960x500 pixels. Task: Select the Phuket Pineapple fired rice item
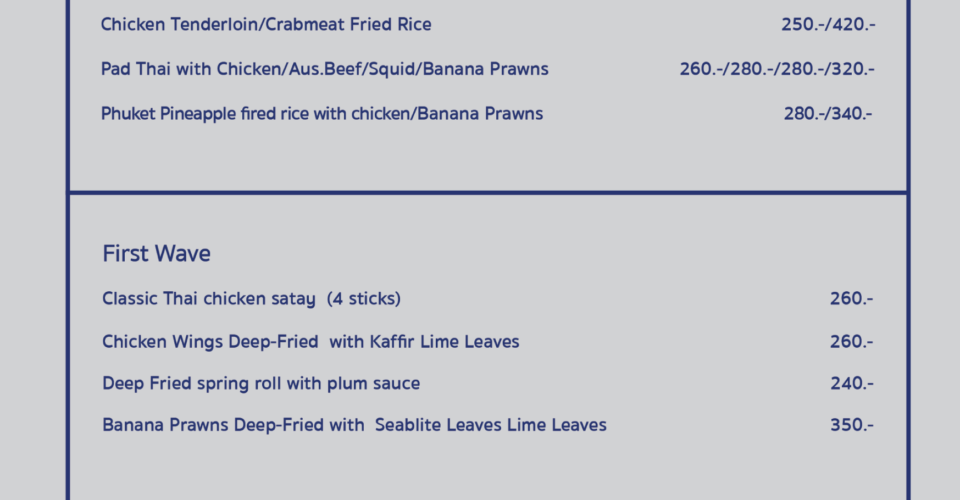click(x=321, y=114)
